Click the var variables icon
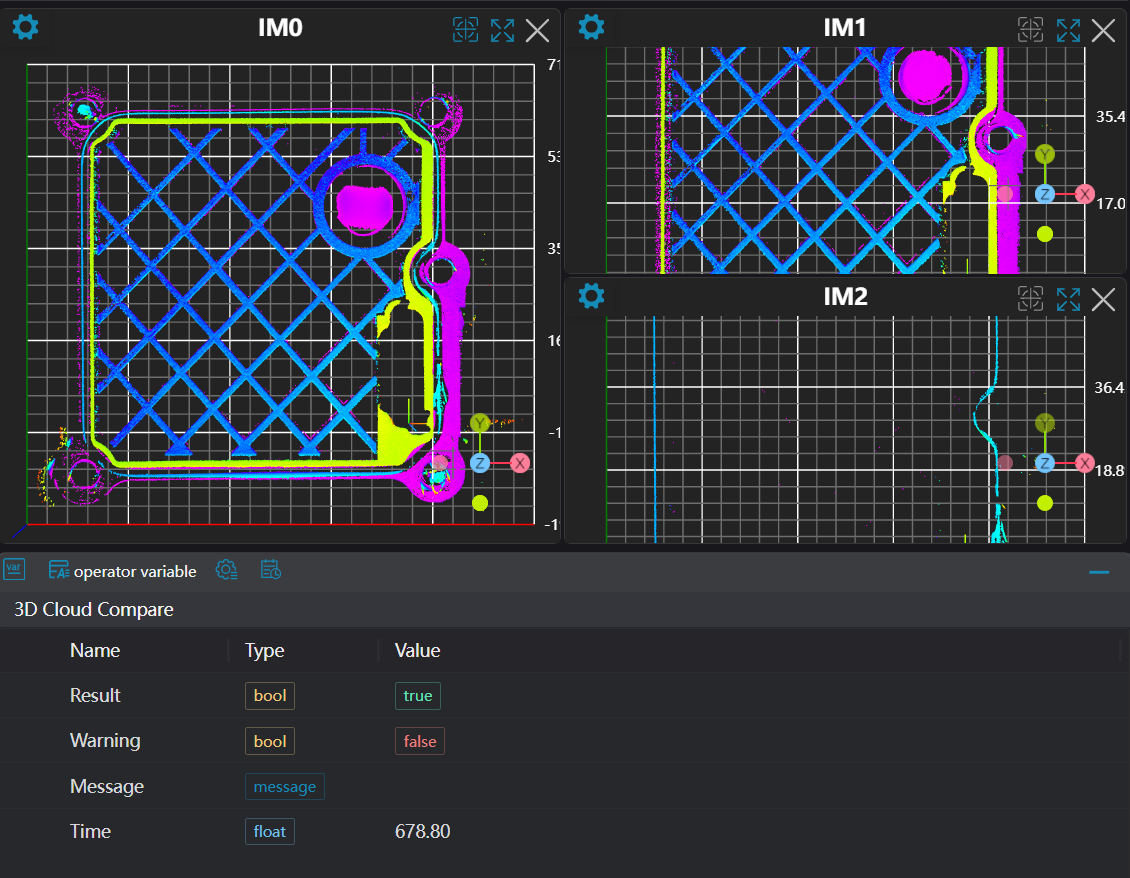Screen dimensions: 1130x878 click(14, 570)
